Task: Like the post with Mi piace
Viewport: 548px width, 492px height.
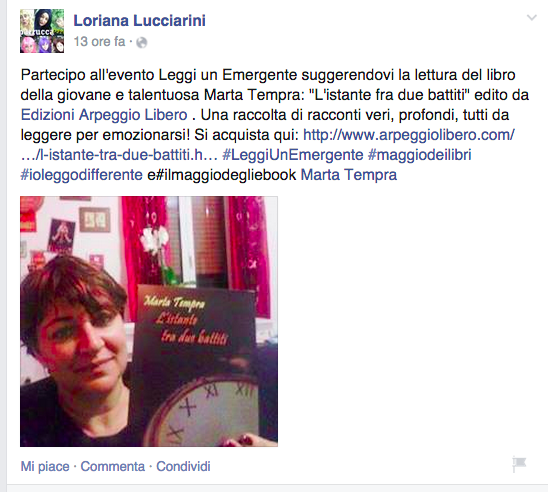Action: point(45,466)
